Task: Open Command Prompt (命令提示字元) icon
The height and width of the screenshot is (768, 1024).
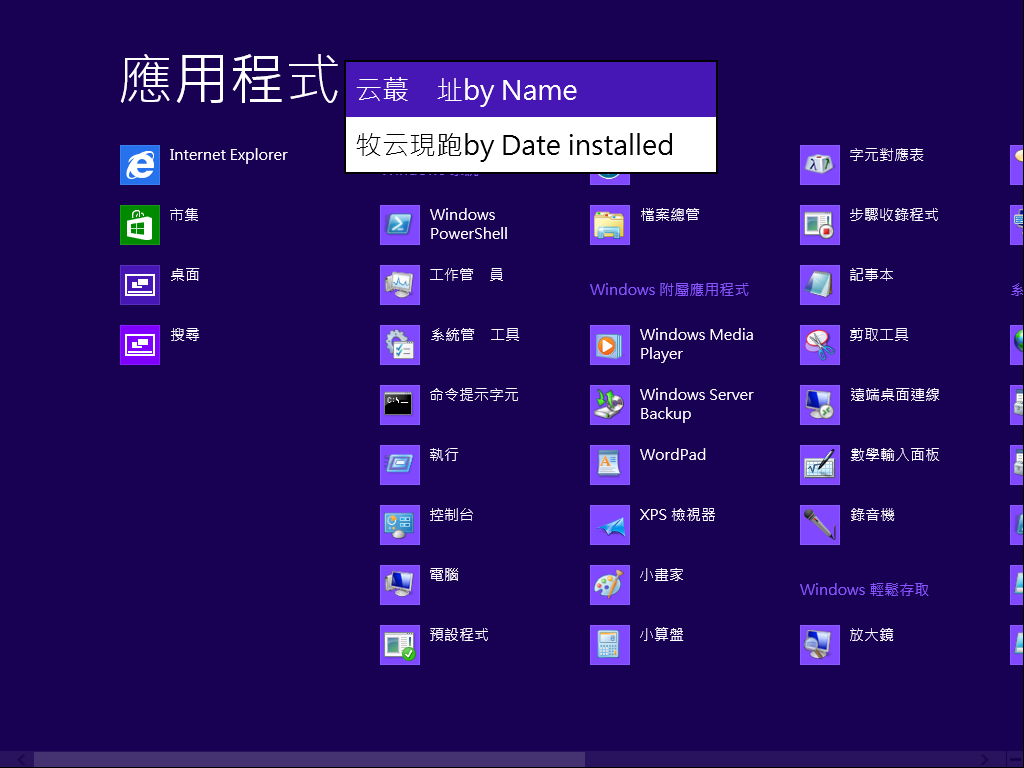Action: 400,405
